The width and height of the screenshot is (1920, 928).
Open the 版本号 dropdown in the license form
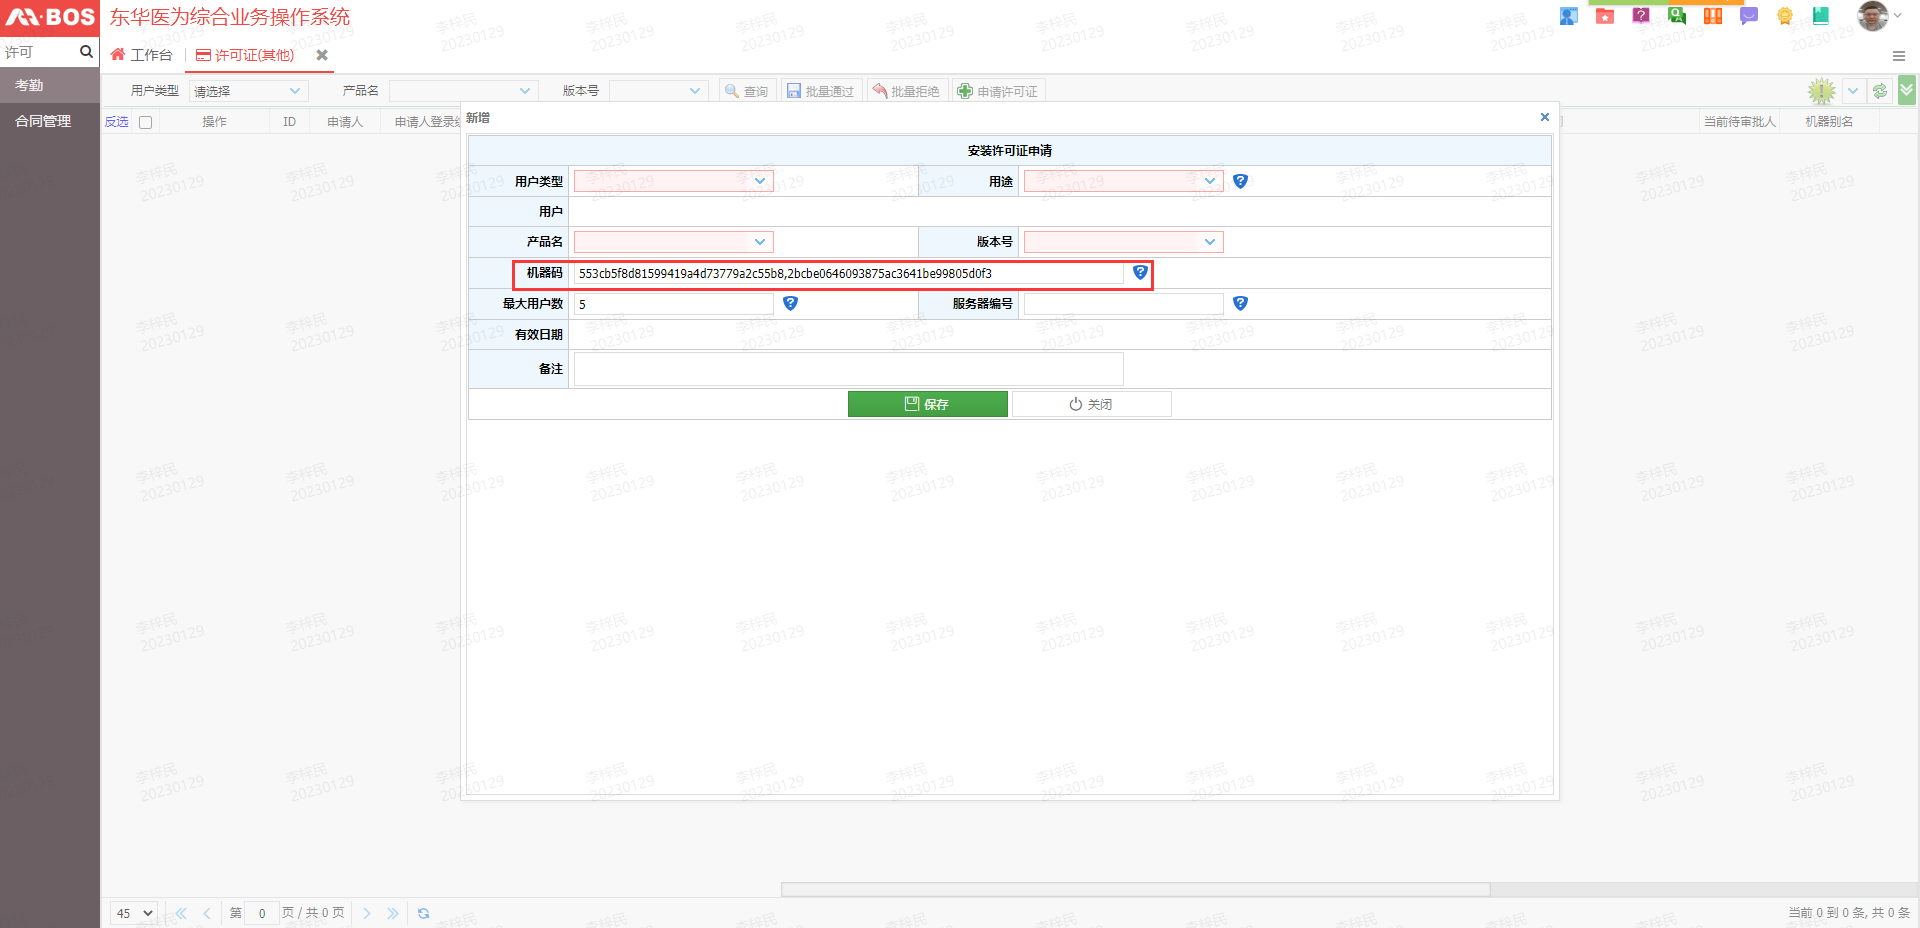tap(1122, 241)
